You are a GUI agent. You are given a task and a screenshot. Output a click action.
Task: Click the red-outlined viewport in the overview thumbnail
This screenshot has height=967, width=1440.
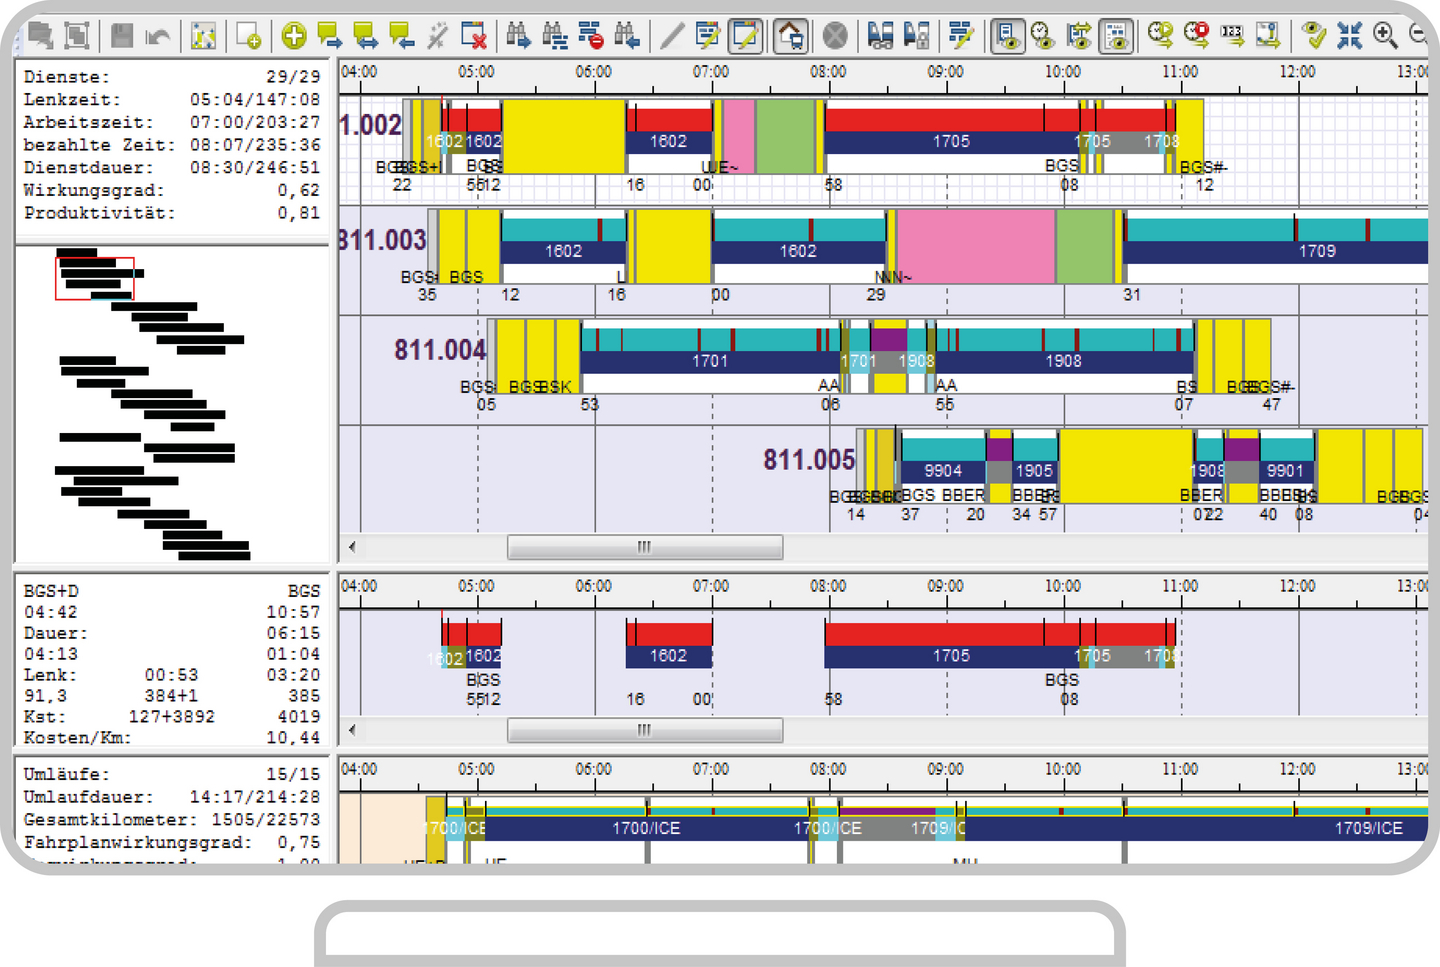94,278
